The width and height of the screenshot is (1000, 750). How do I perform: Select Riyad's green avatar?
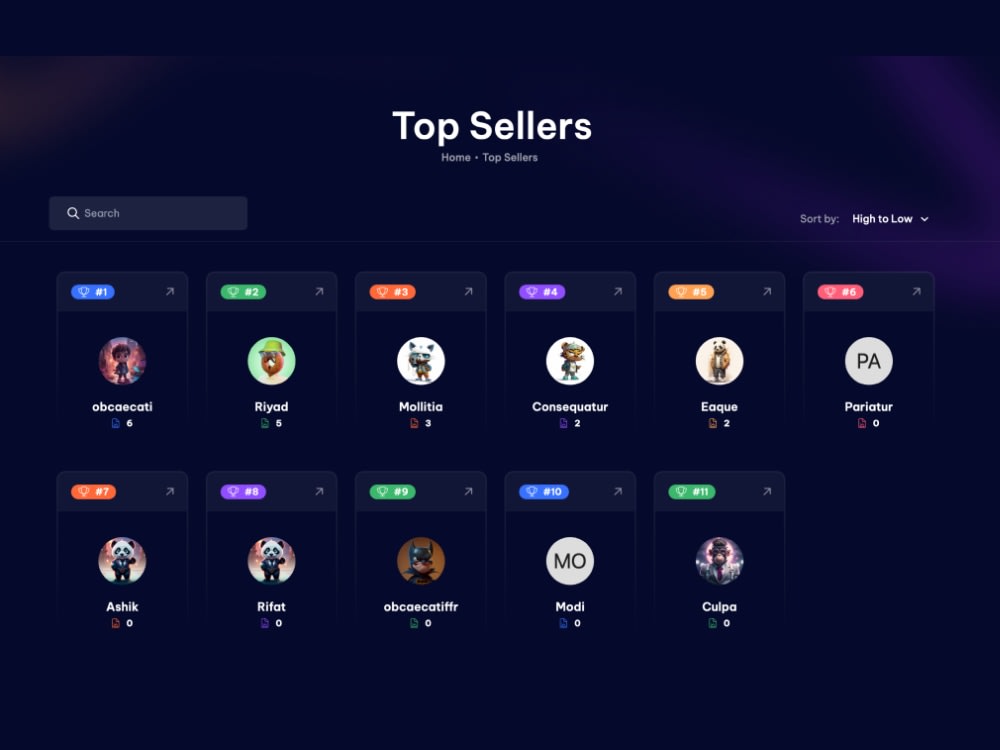[272, 361]
